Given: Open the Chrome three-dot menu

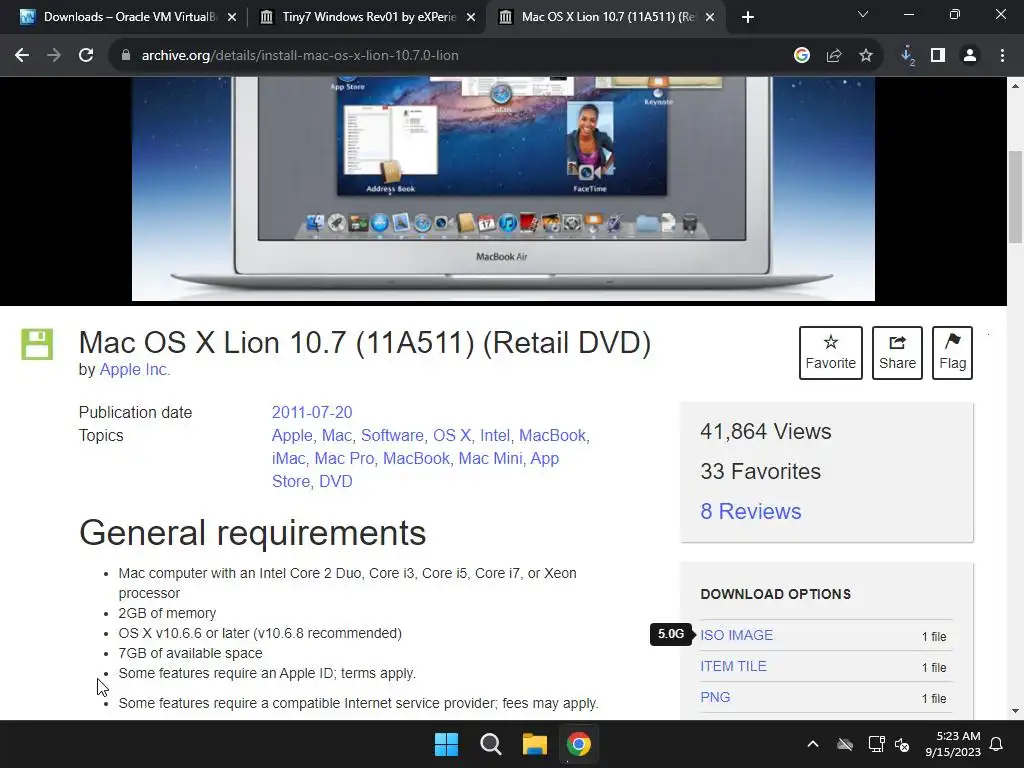Looking at the screenshot, I should coord(1002,56).
